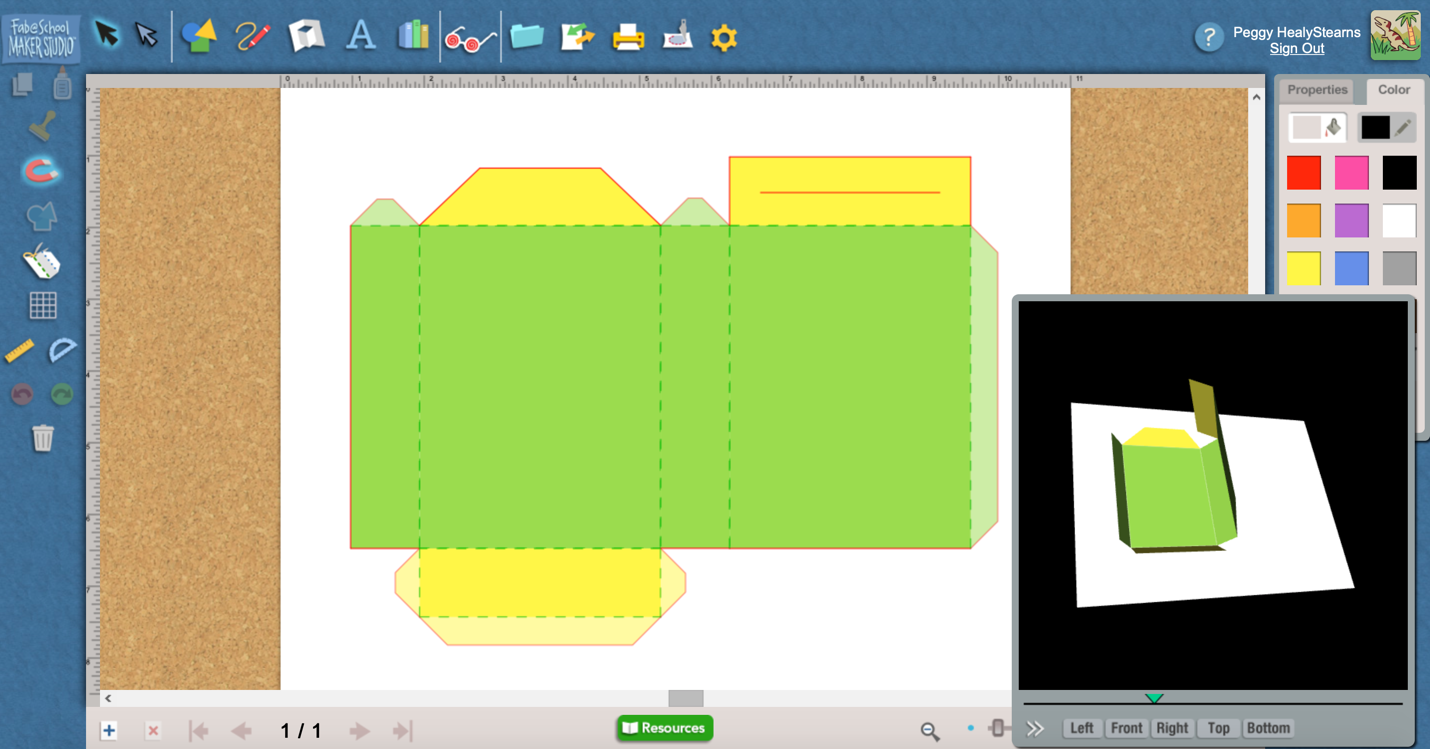This screenshot has width=1430, height=749.
Task: Select the yellow color swatch
Action: [1303, 267]
